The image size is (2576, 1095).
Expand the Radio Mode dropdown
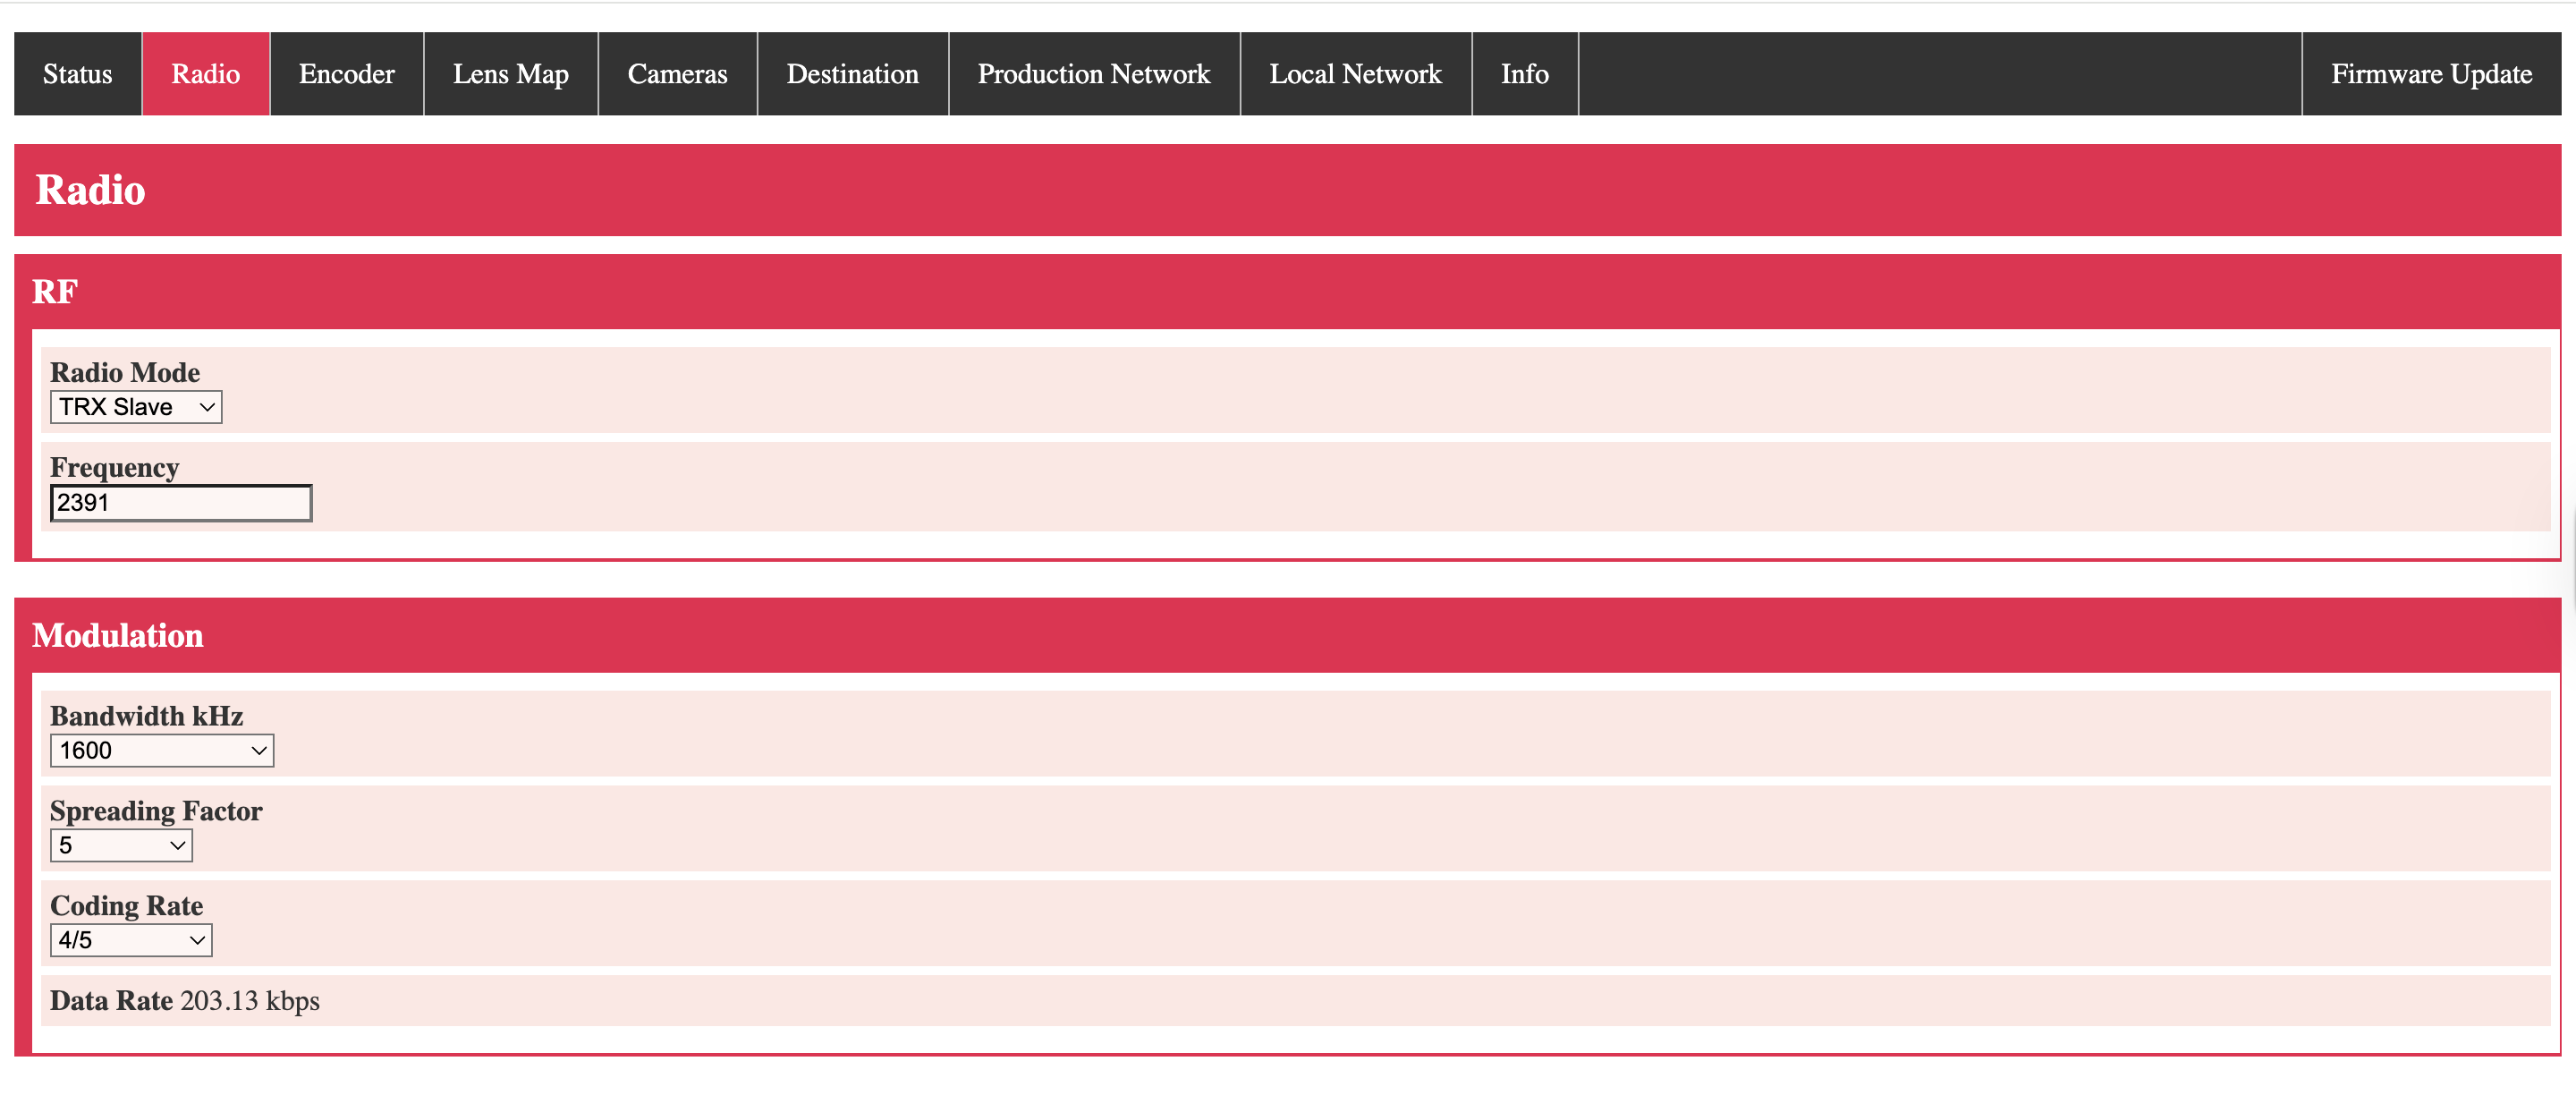pos(136,407)
